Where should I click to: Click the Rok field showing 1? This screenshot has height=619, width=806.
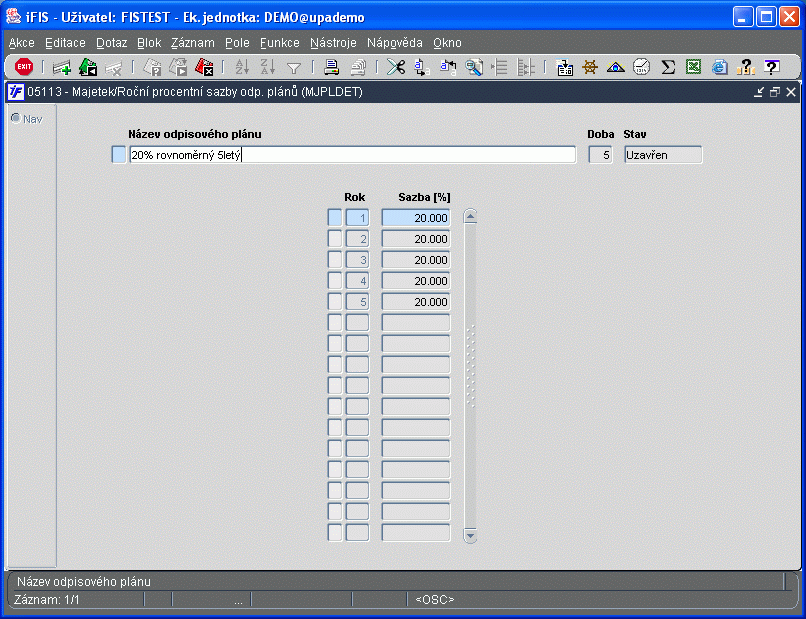click(x=357, y=218)
